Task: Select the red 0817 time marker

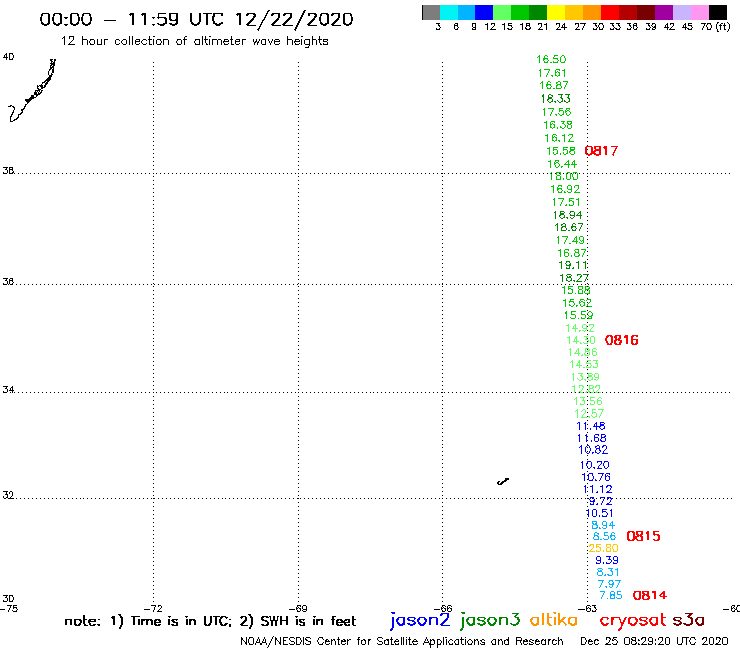Action: point(601,151)
